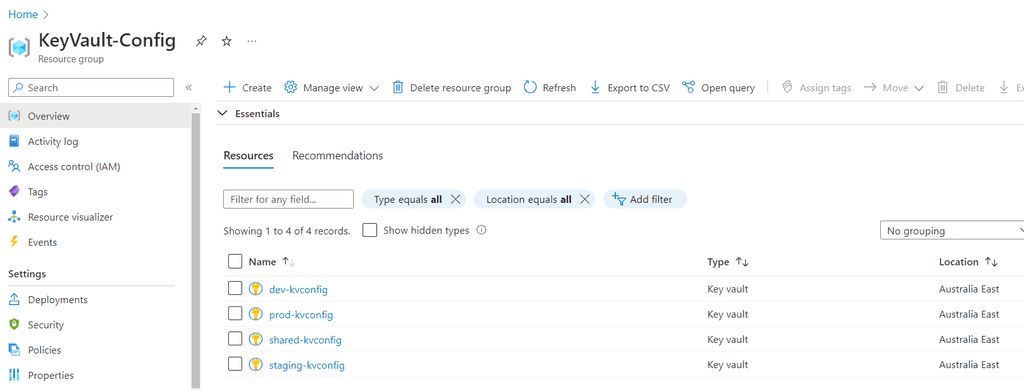Click the Create plus icon
The height and width of the screenshot is (390, 1024).
229,88
